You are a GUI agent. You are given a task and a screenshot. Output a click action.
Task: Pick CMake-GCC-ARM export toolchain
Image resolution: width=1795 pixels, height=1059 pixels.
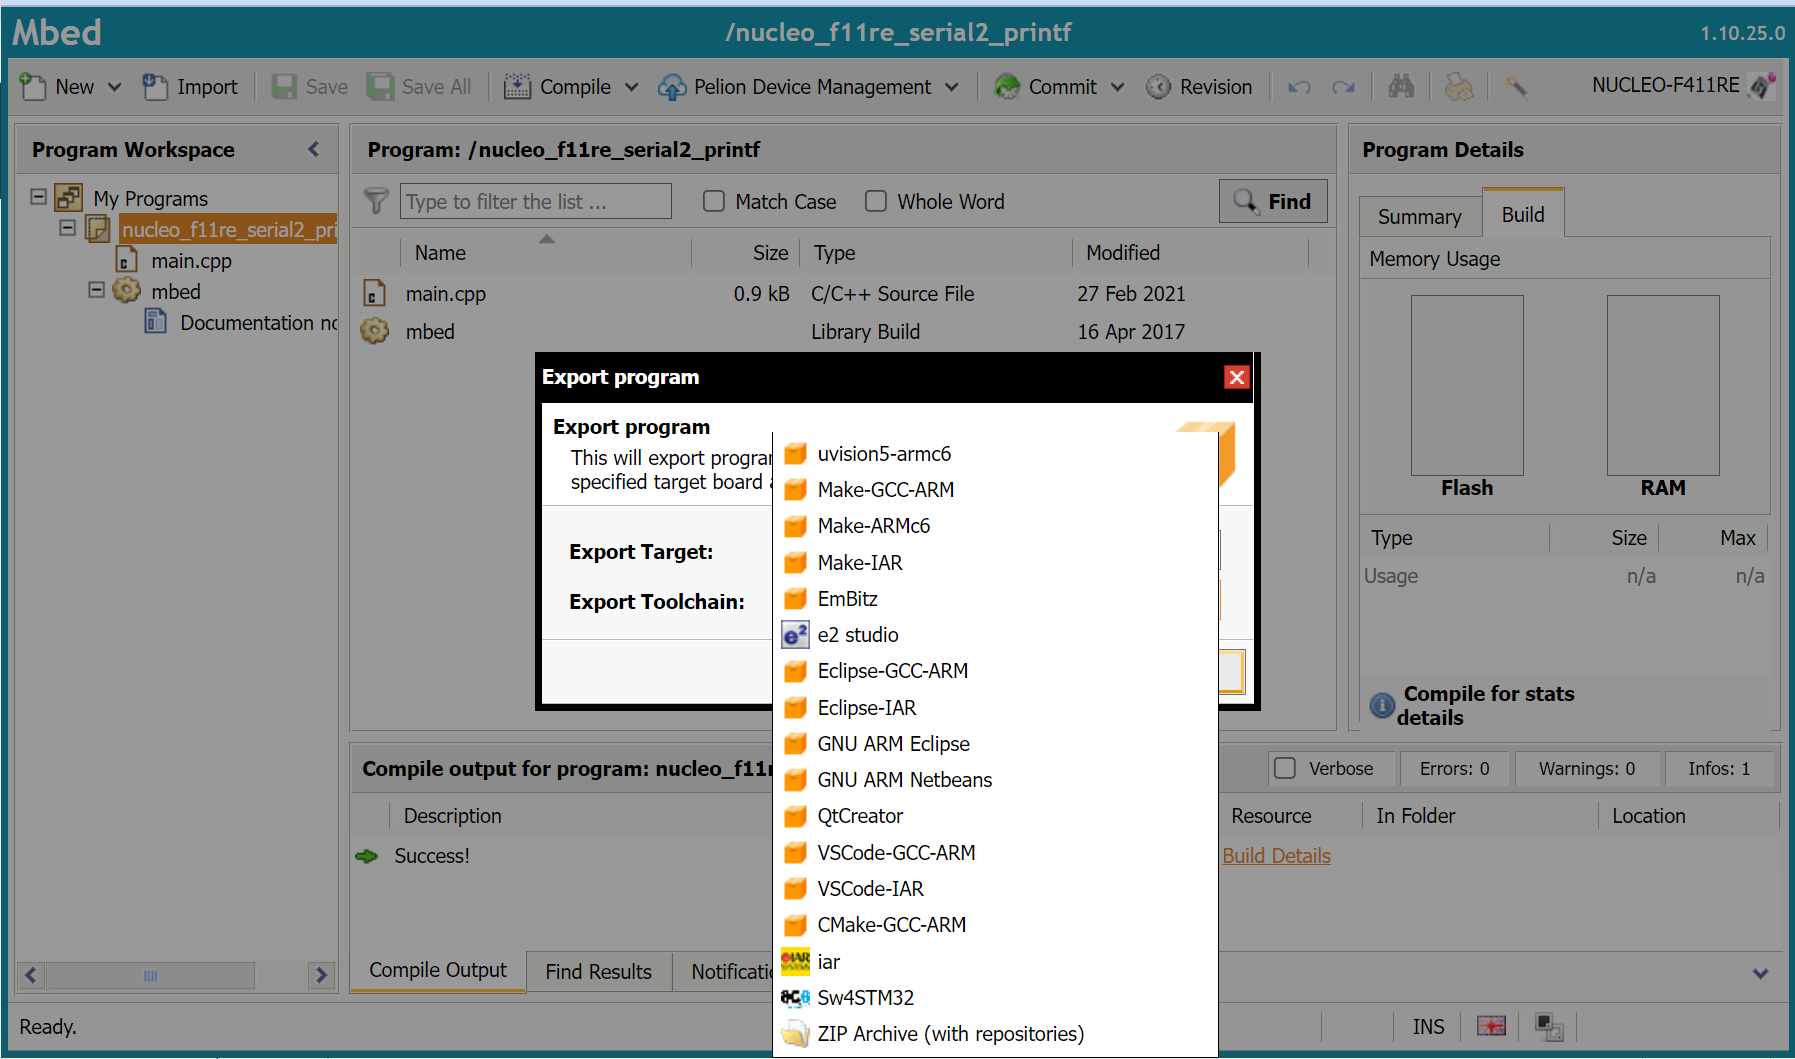click(x=996, y=925)
